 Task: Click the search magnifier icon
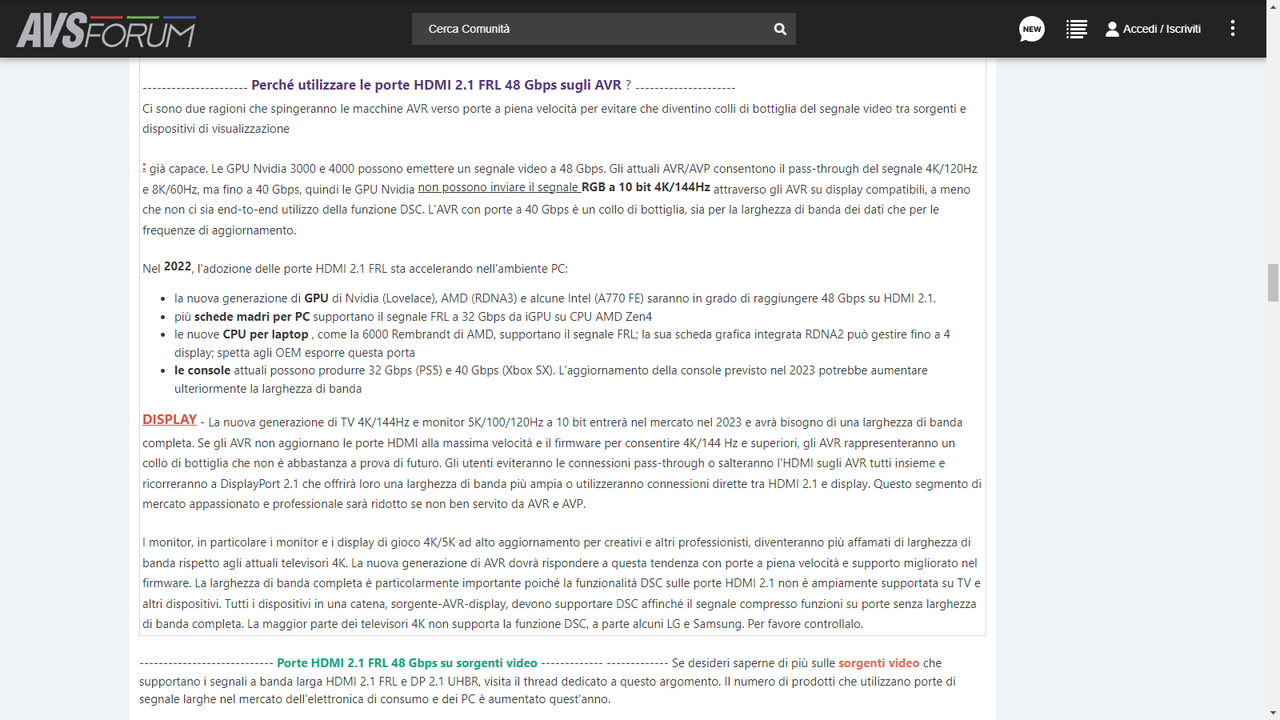point(780,29)
